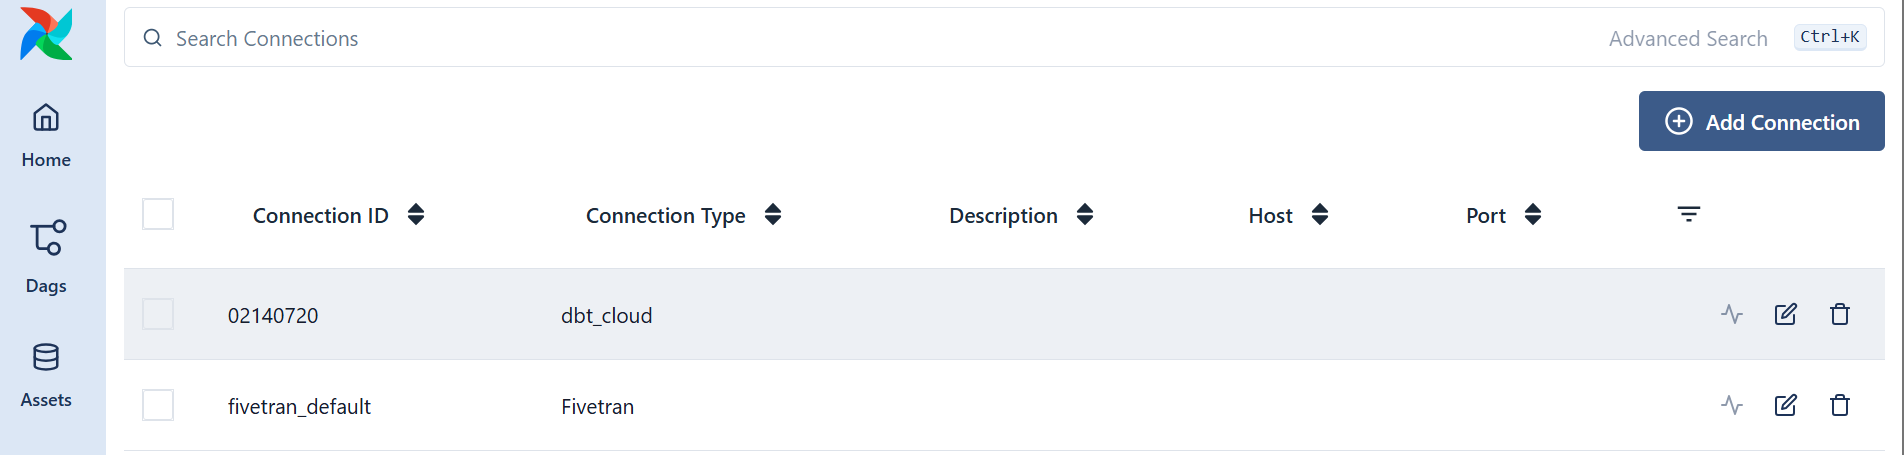Sort by Connection Type column
This screenshot has width=1904, height=455.
point(772,215)
